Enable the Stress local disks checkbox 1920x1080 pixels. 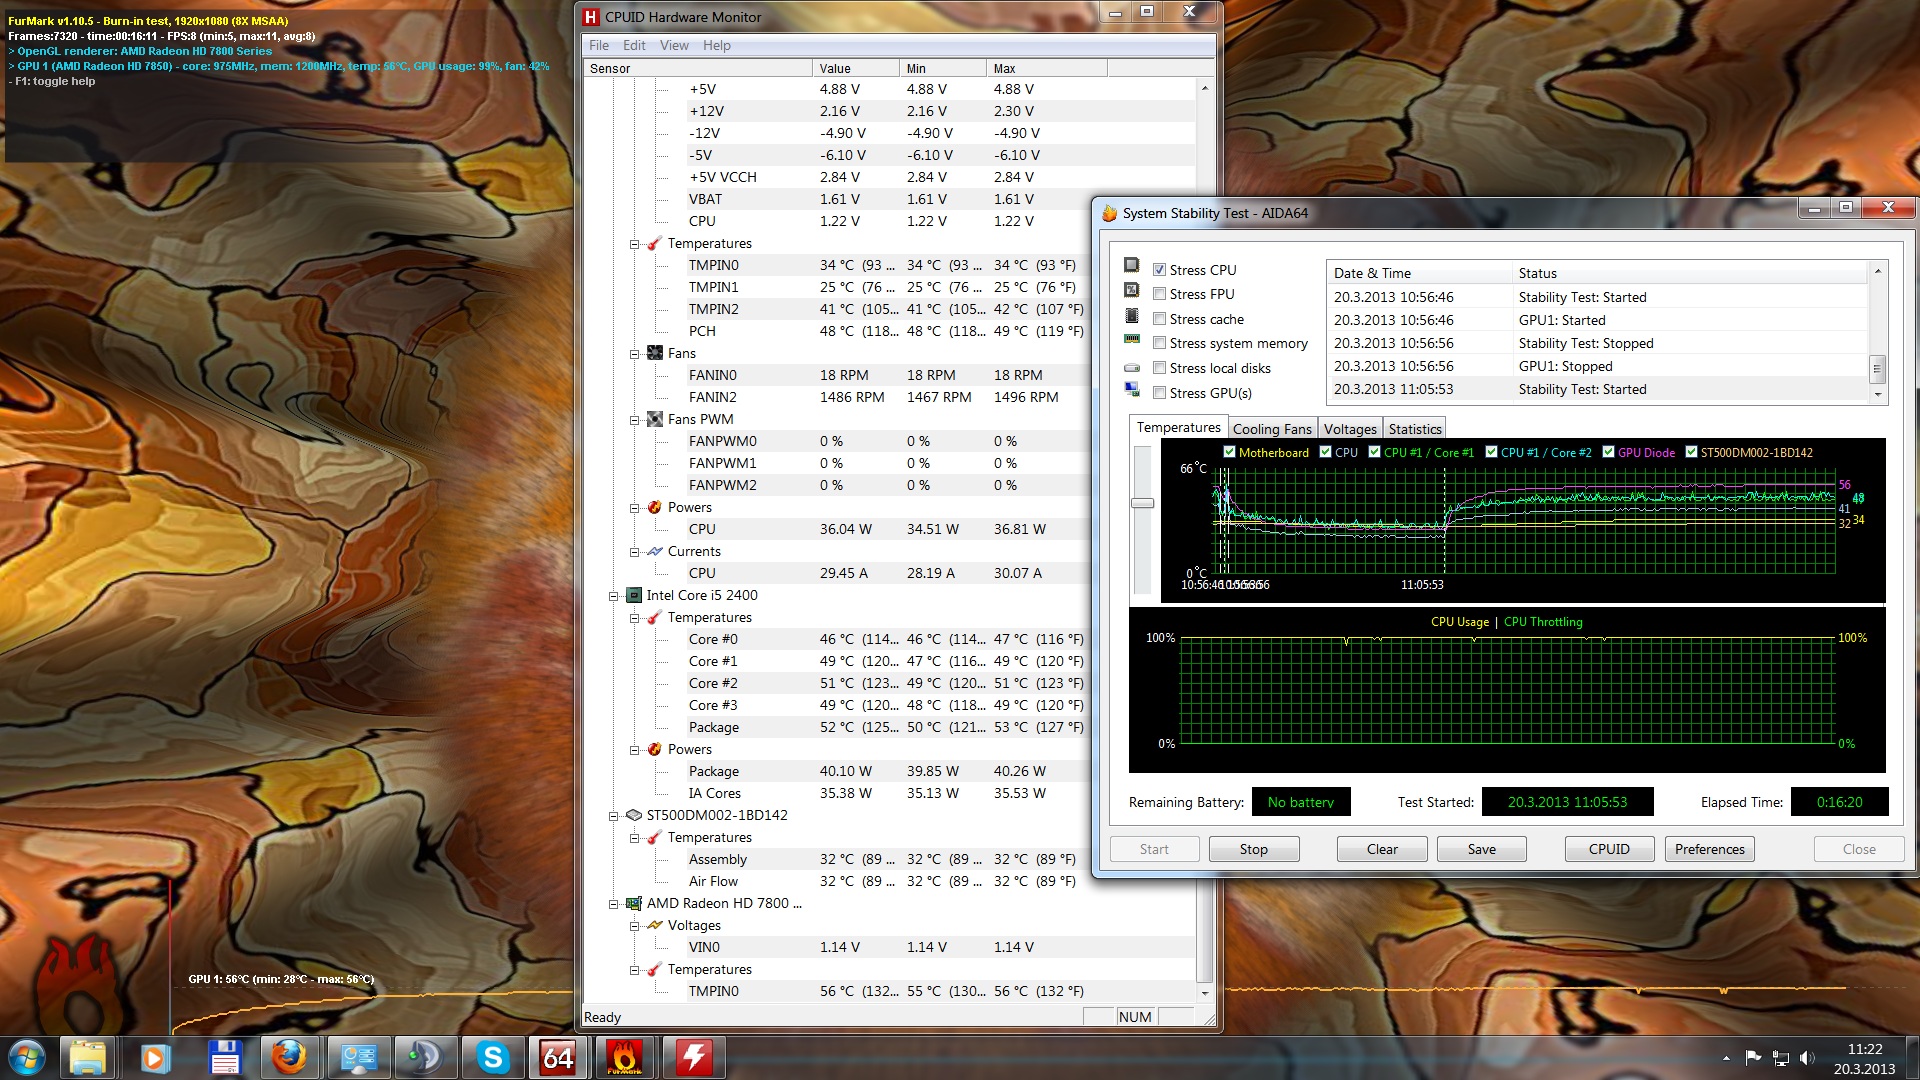click(1159, 368)
